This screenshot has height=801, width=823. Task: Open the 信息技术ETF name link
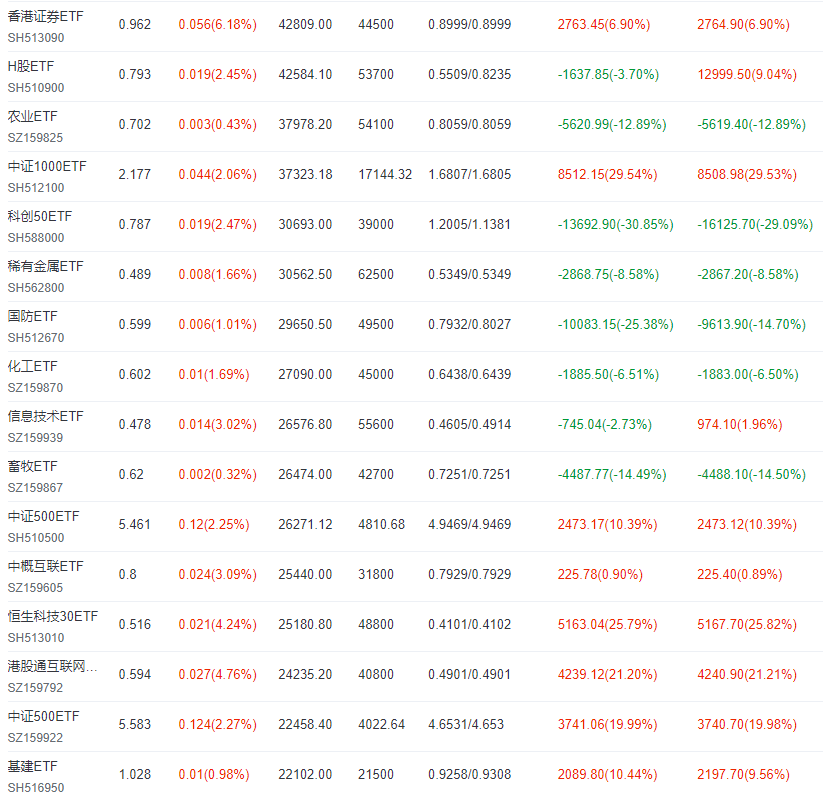click(x=45, y=416)
